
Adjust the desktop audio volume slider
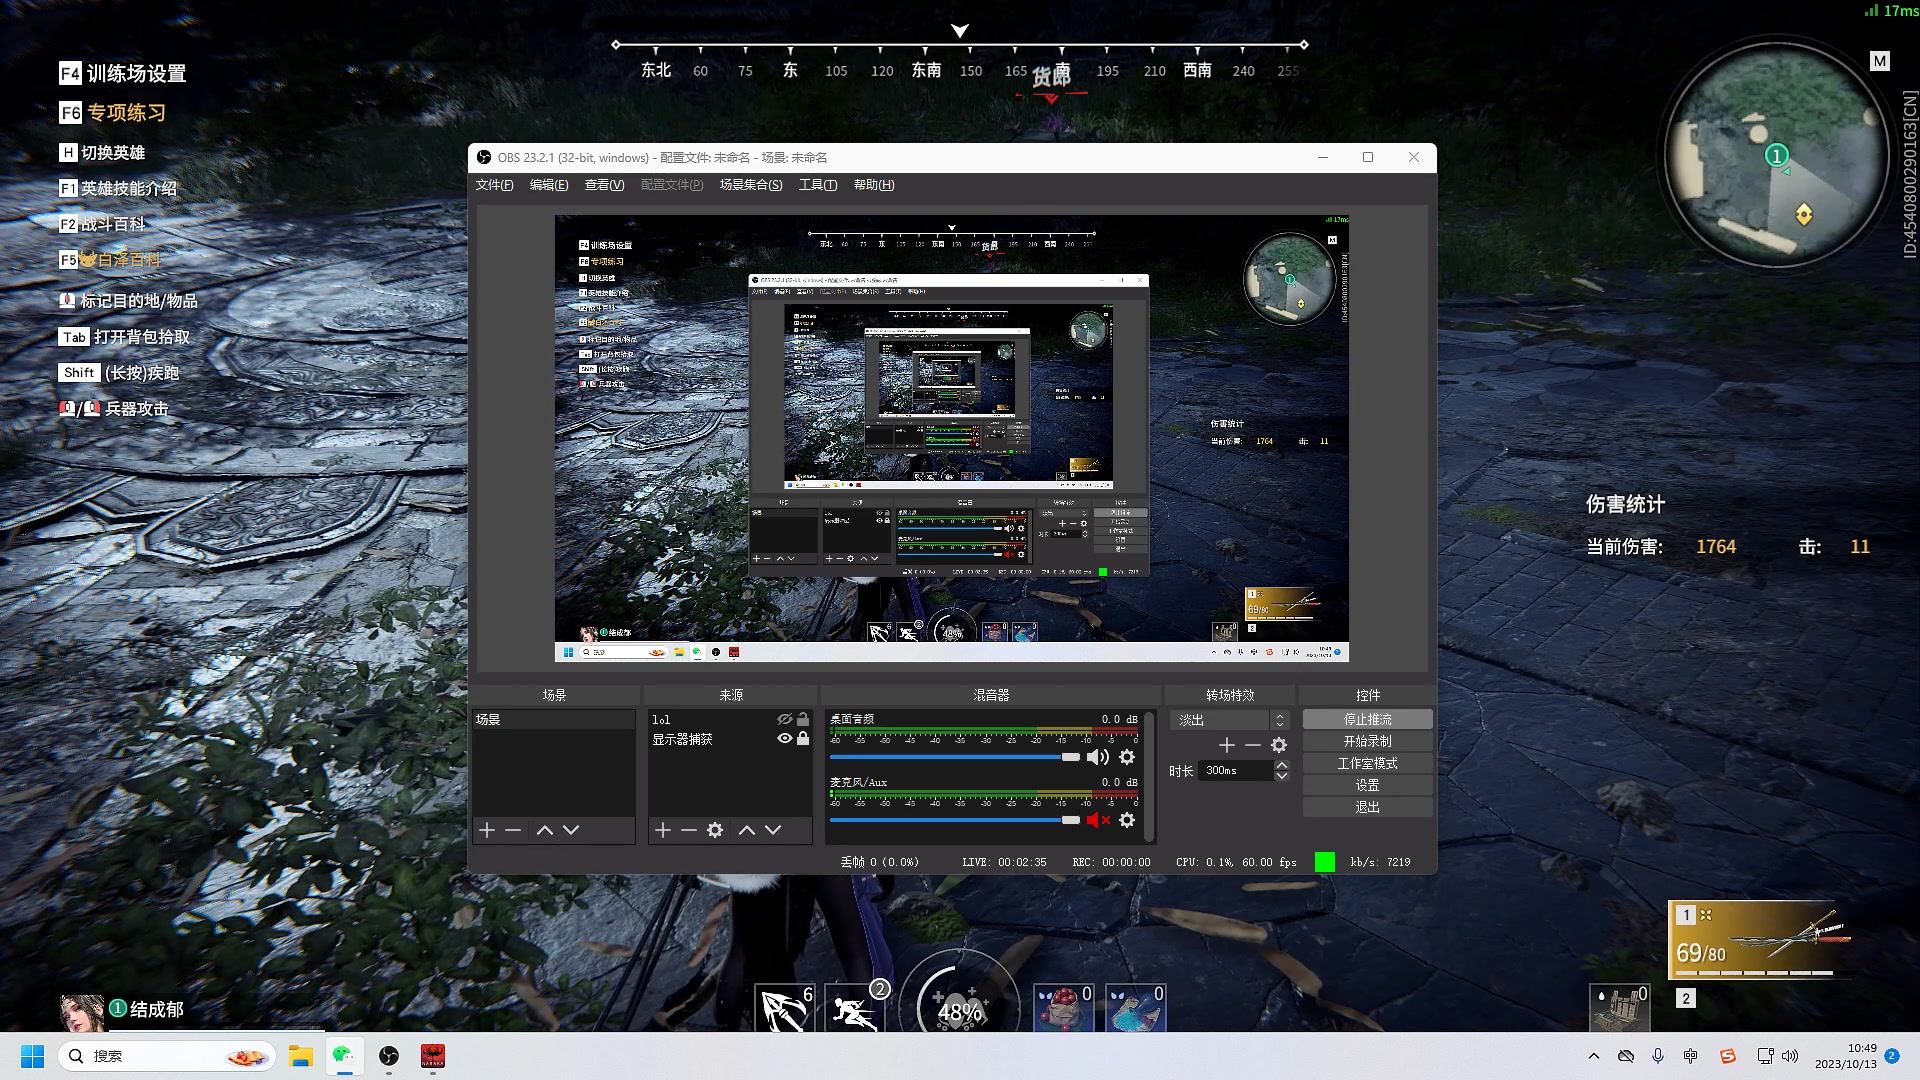(955, 757)
